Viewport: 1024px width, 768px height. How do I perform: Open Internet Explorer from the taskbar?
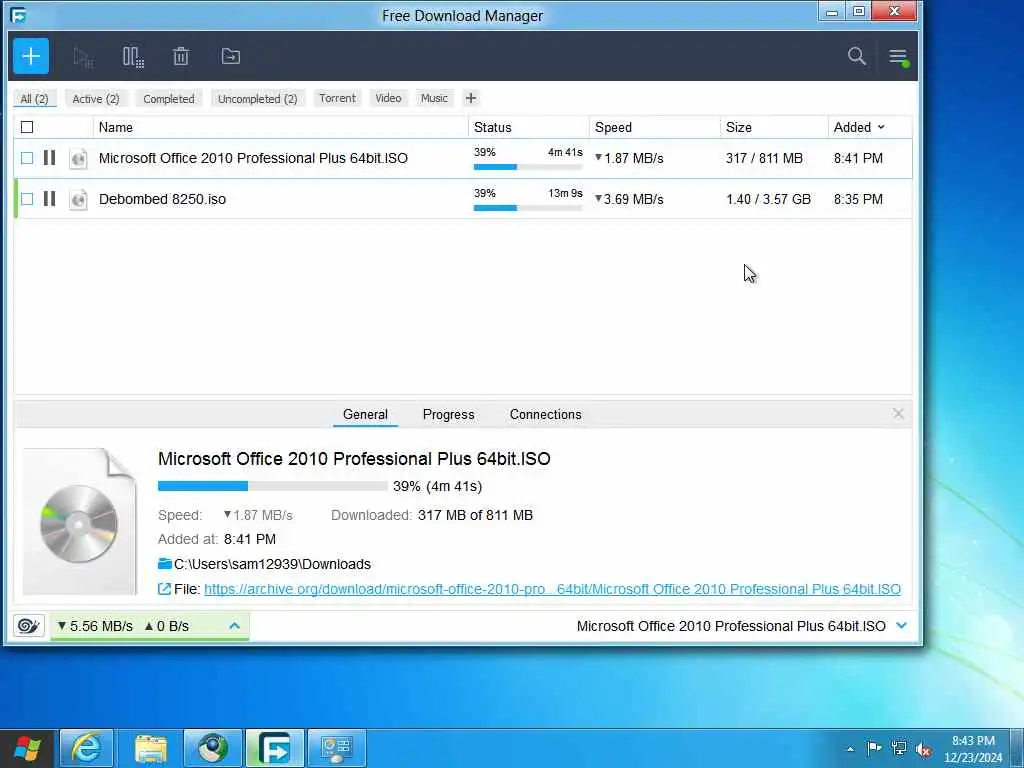[x=86, y=748]
